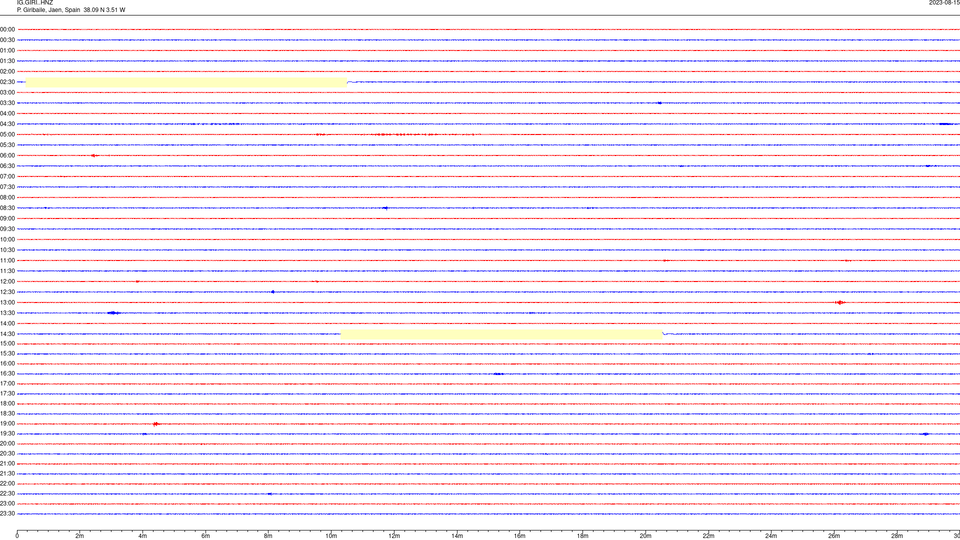Click the 22m tick label on the axis
This screenshot has width=960, height=540.
pyautogui.click(x=708, y=536)
